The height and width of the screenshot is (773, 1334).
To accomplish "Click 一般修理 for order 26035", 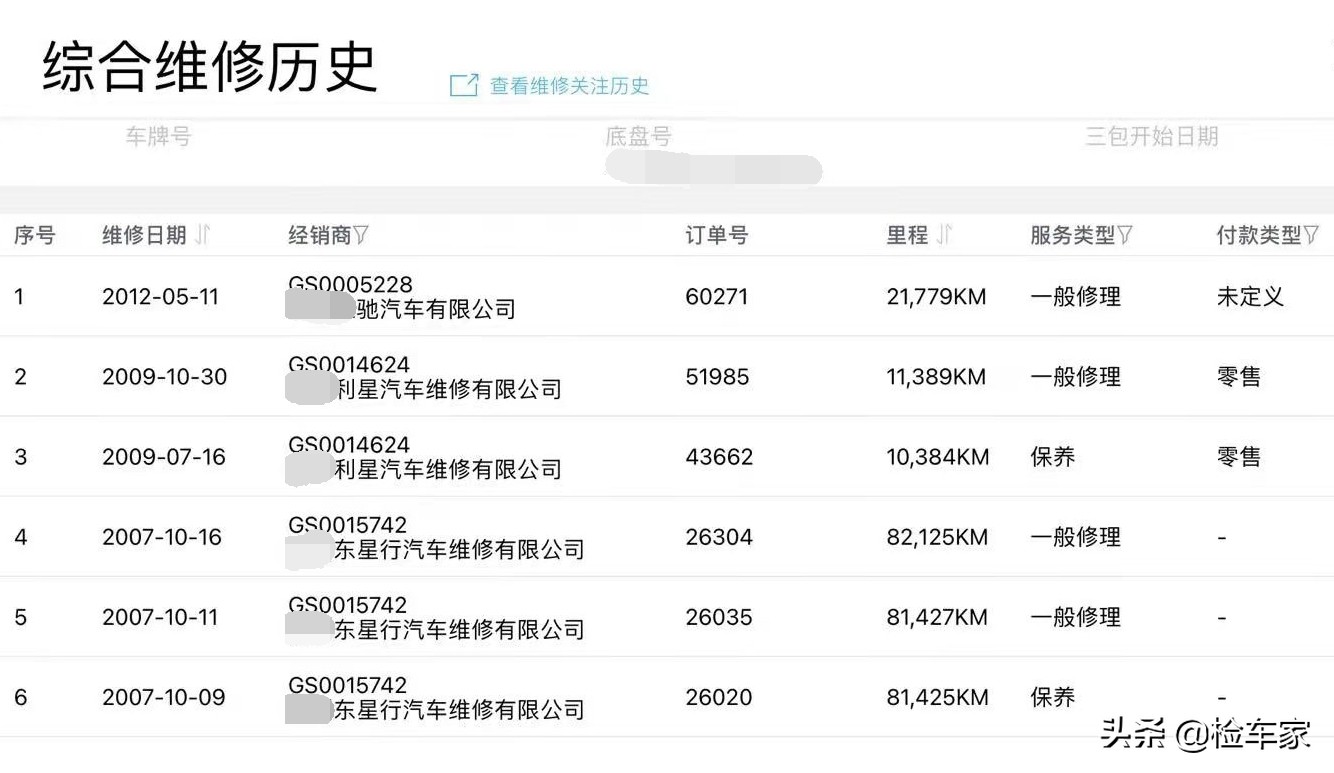I will pyautogui.click(x=1076, y=617).
